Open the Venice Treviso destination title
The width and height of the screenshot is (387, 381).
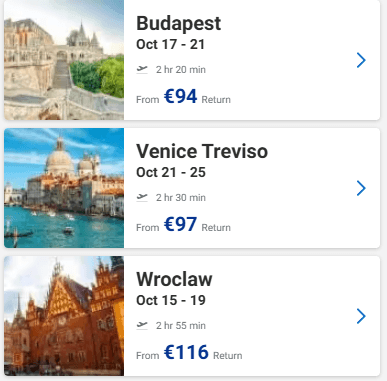coord(202,151)
